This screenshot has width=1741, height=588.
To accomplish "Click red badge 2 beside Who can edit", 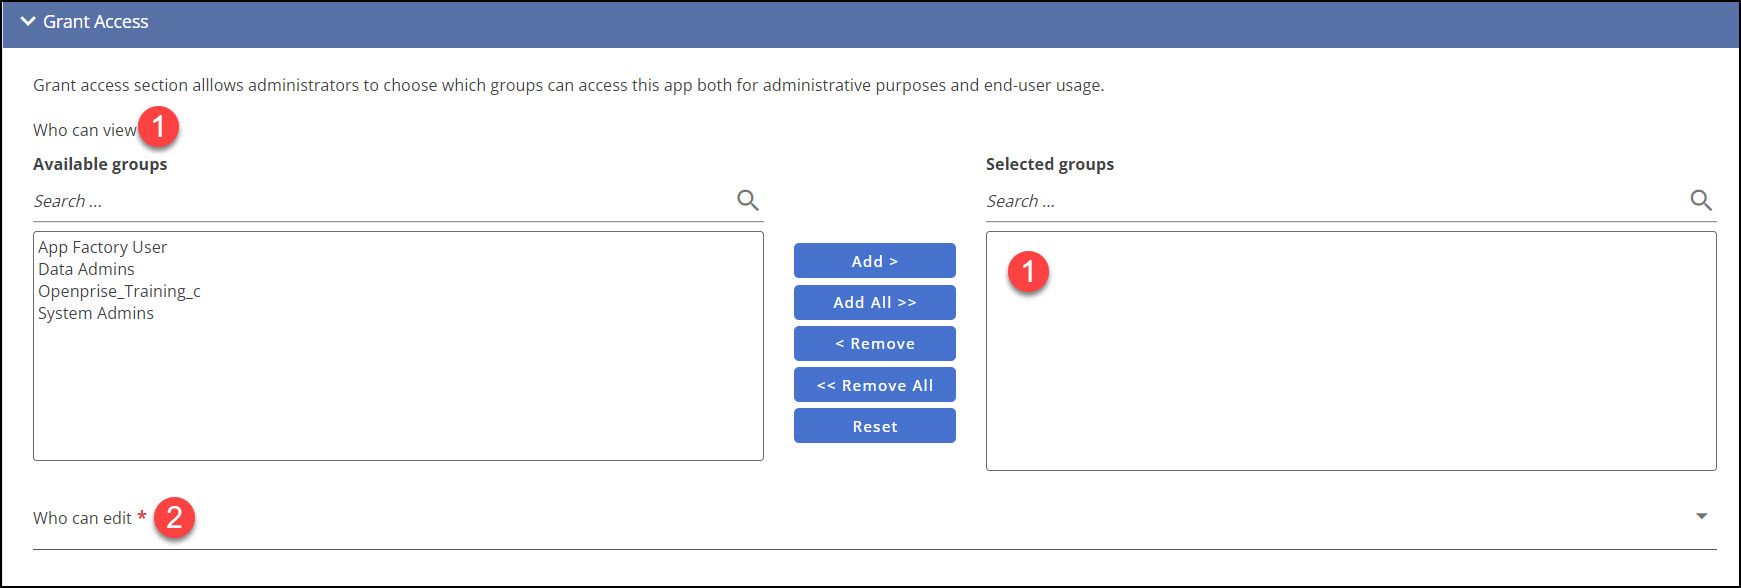I will (x=174, y=518).
